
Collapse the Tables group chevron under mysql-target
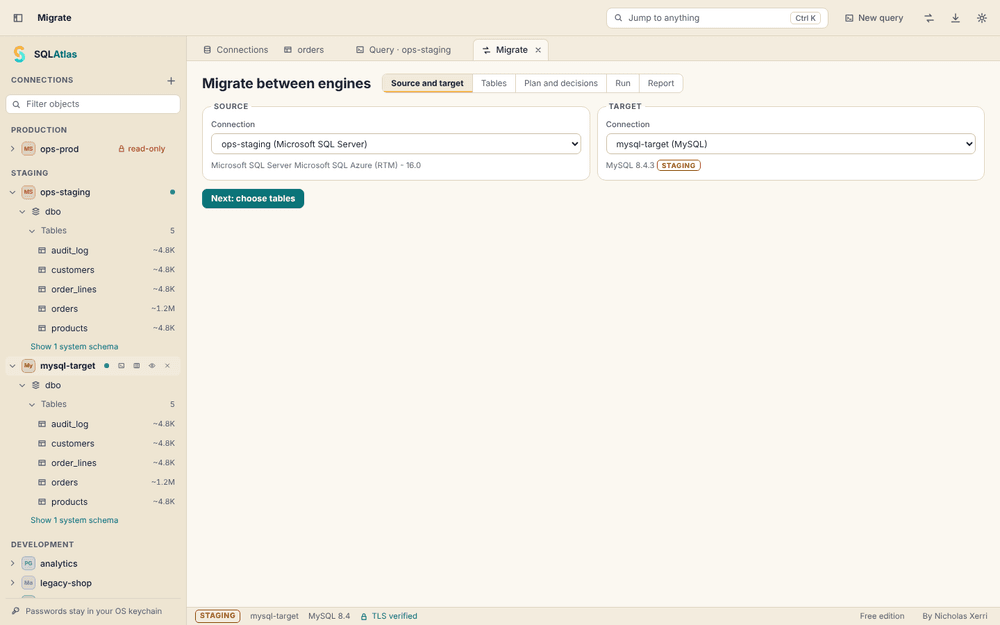tap(32, 404)
